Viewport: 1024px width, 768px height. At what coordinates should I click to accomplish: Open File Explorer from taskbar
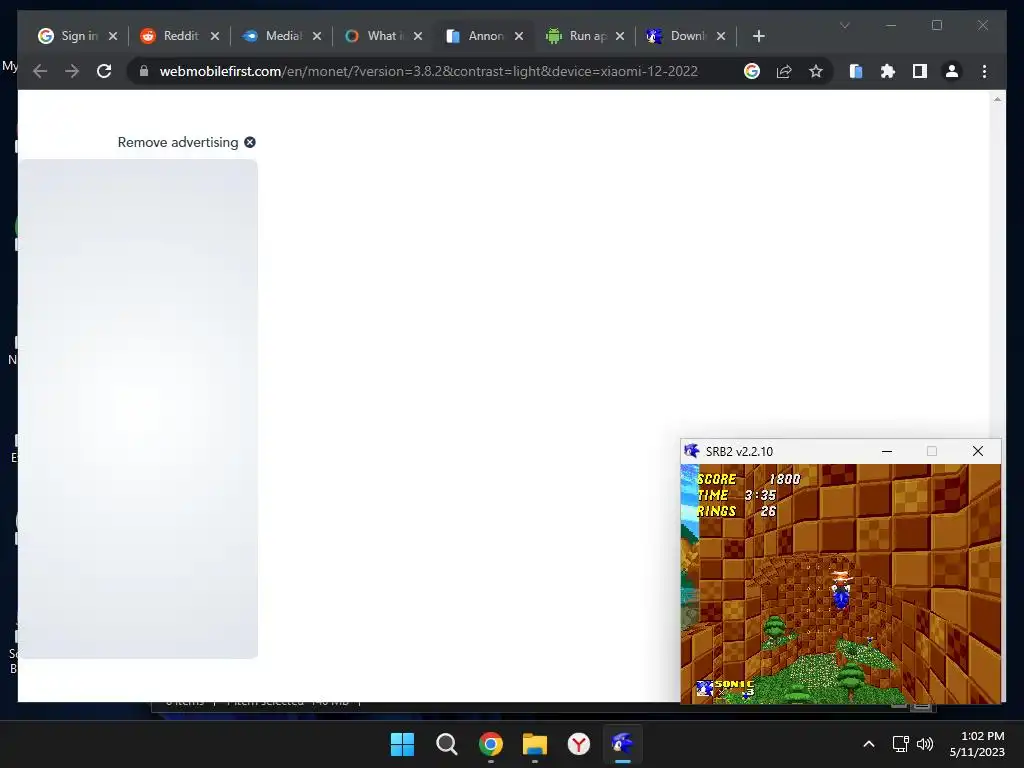(x=535, y=744)
